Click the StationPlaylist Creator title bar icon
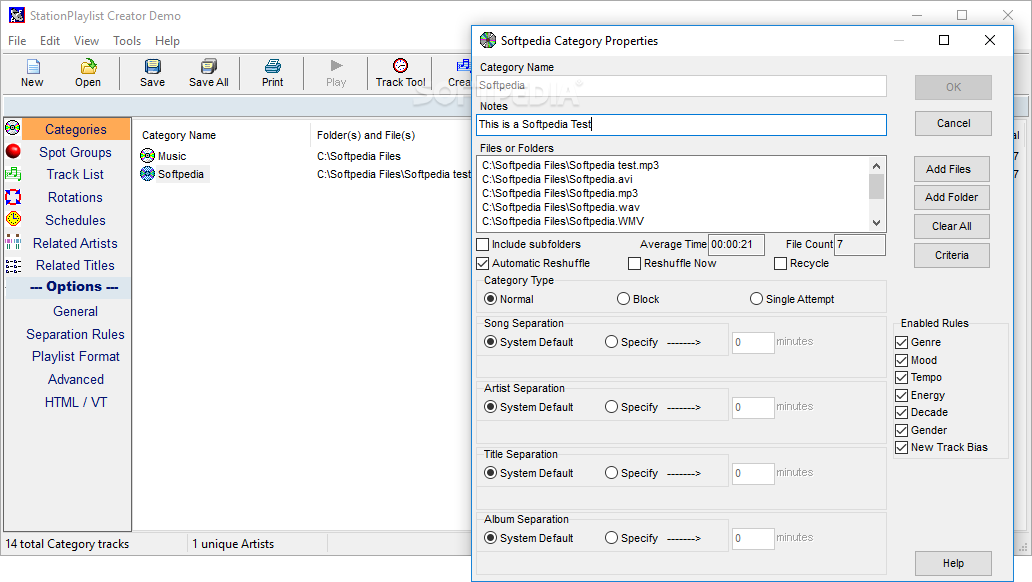Viewport: 1032px width, 582px height. click(16, 15)
